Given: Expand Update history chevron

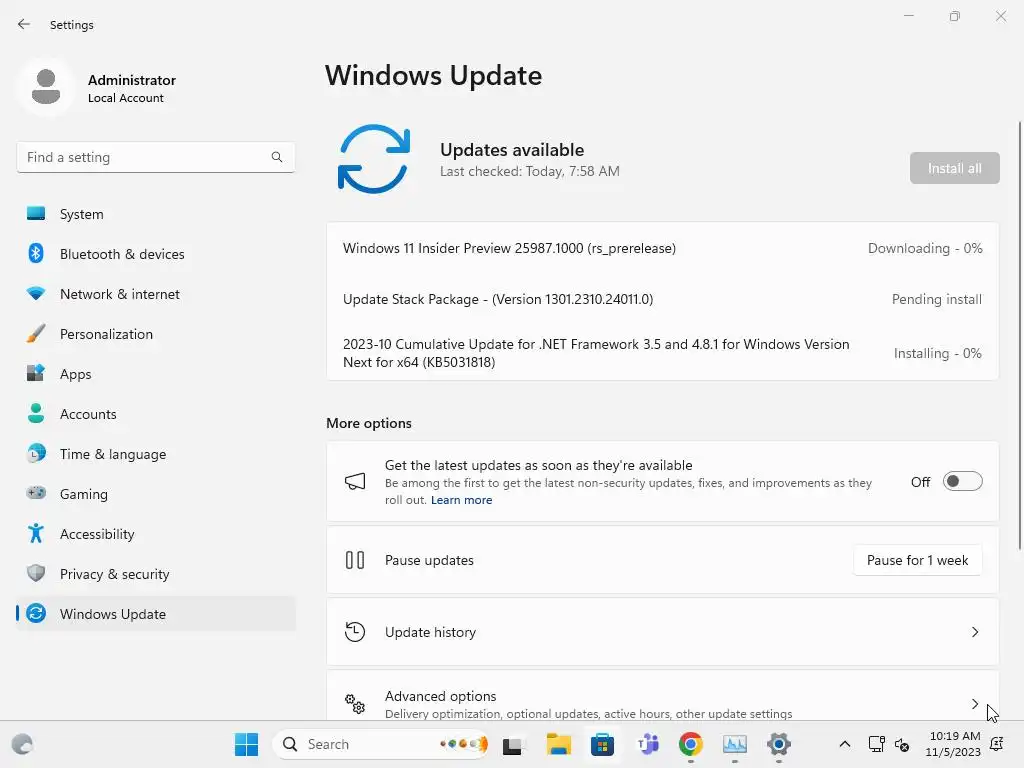Looking at the screenshot, I should pyautogui.click(x=974, y=632).
